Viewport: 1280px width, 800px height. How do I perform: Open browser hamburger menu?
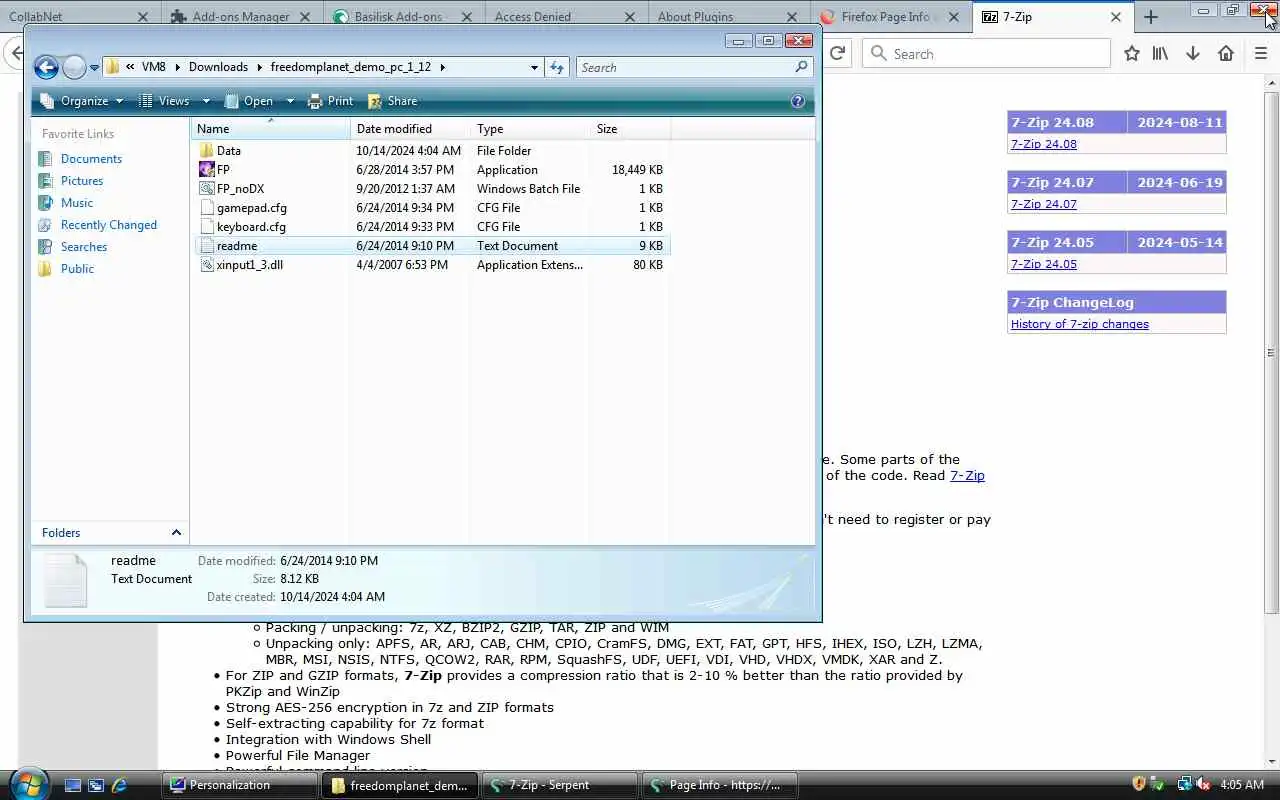click(1261, 53)
